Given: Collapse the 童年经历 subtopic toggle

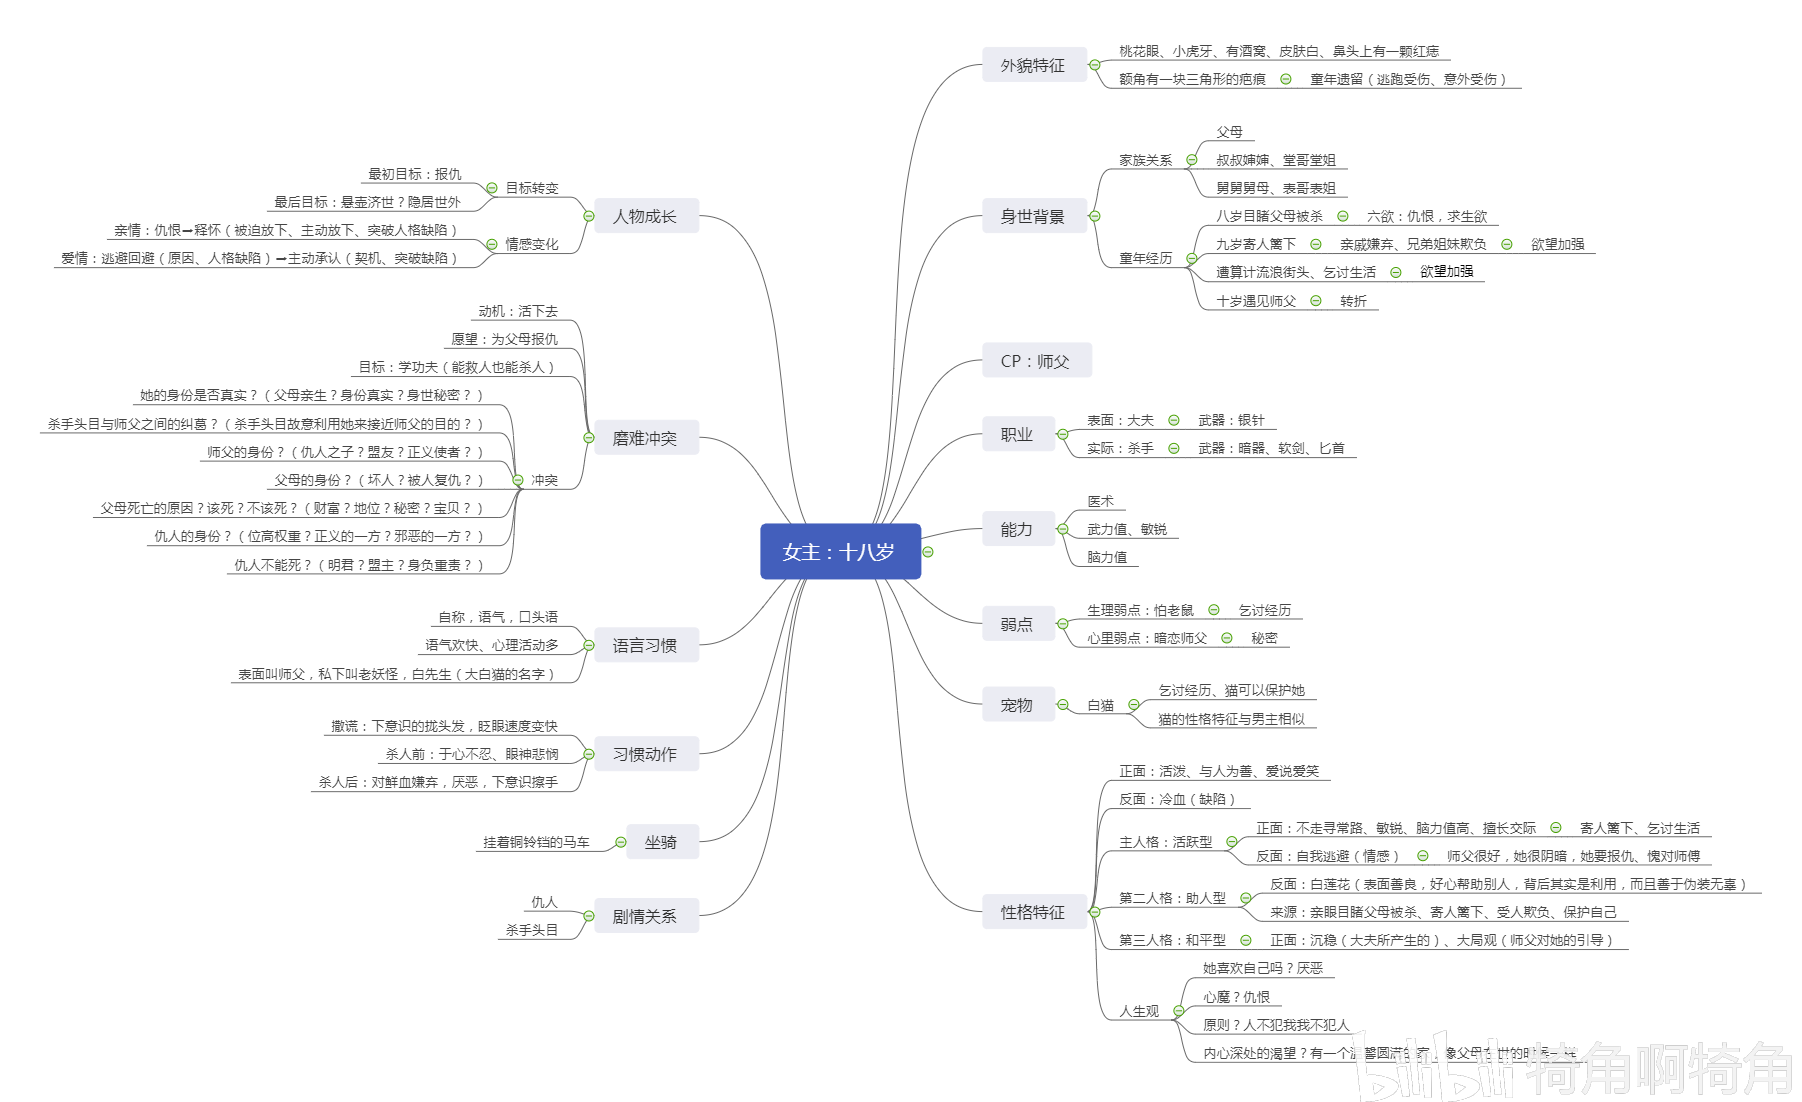Looking at the screenshot, I should pyautogui.click(x=1192, y=258).
